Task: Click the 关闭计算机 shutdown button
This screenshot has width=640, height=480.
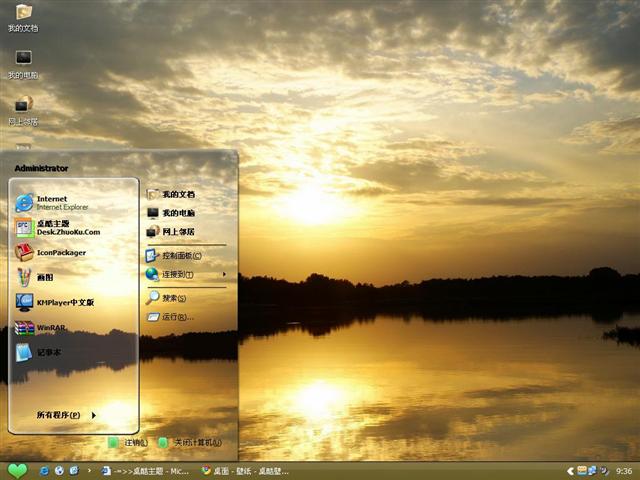Action: coord(190,443)
